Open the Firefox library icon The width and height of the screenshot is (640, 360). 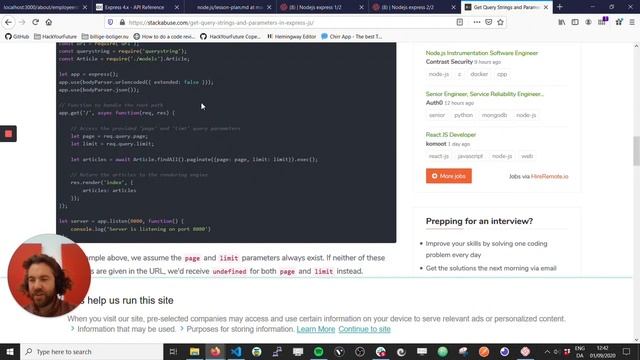coord(562,22)
